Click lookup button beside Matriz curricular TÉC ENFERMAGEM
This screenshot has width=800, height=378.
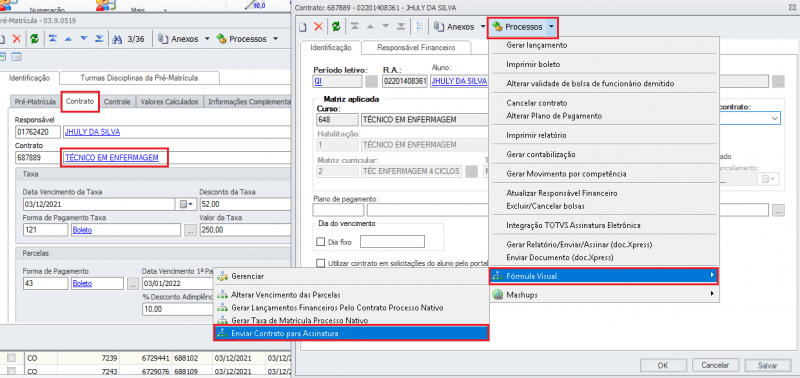click(x=472, y=171)
